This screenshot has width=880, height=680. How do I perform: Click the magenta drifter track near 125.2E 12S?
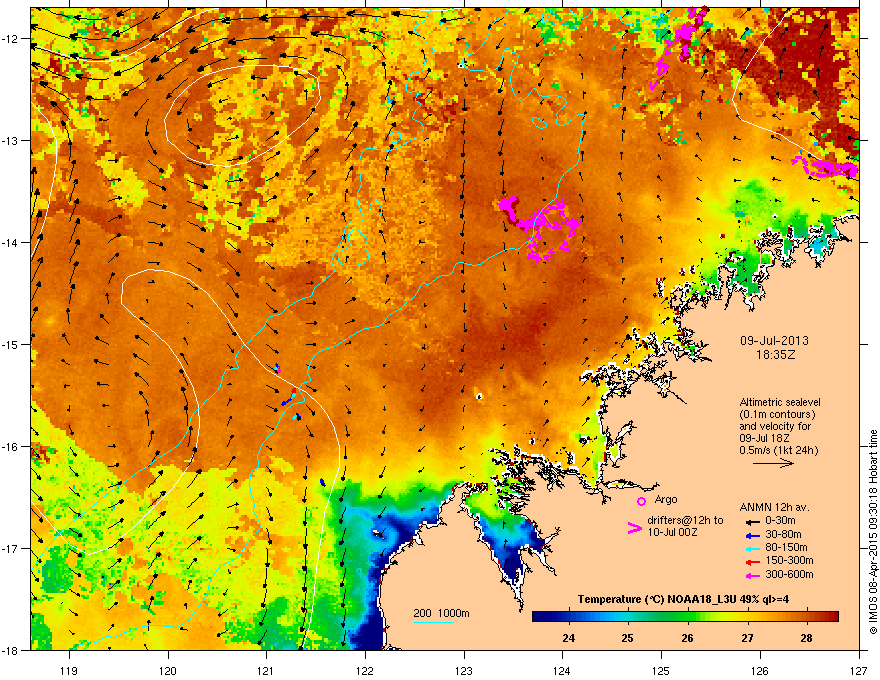[678, 48]
